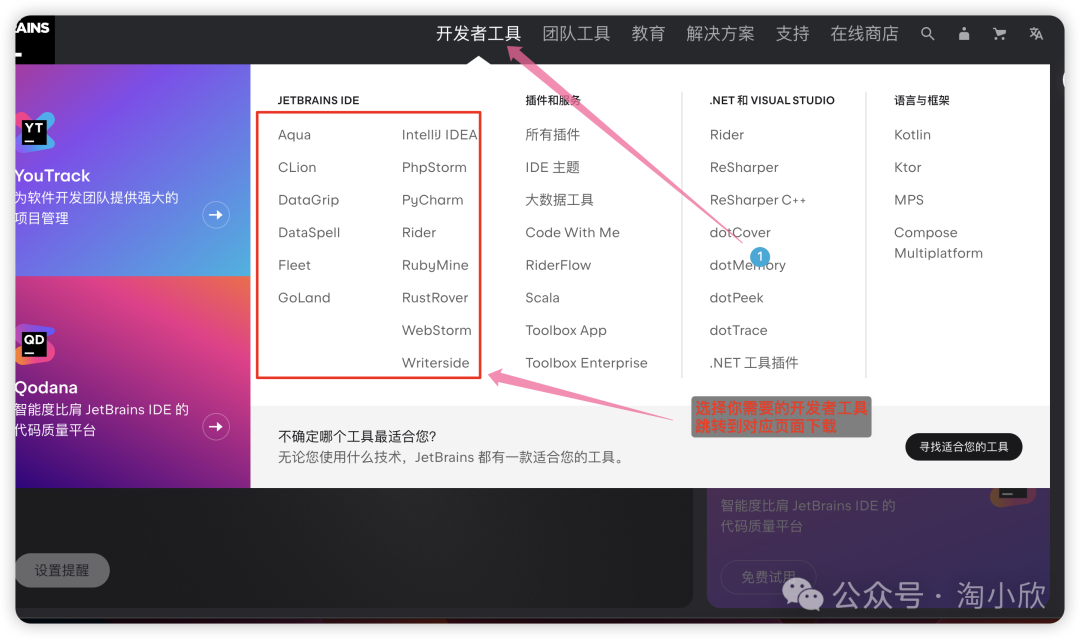
Task: Open the 支持 menu
Action: [792, 34]
